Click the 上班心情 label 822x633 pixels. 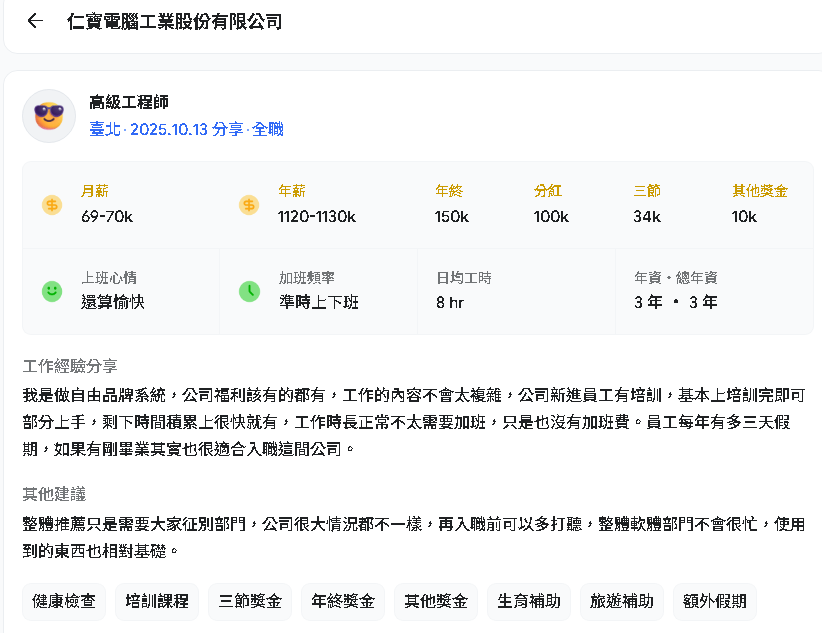pyautogui.click(x=109, y=277)
